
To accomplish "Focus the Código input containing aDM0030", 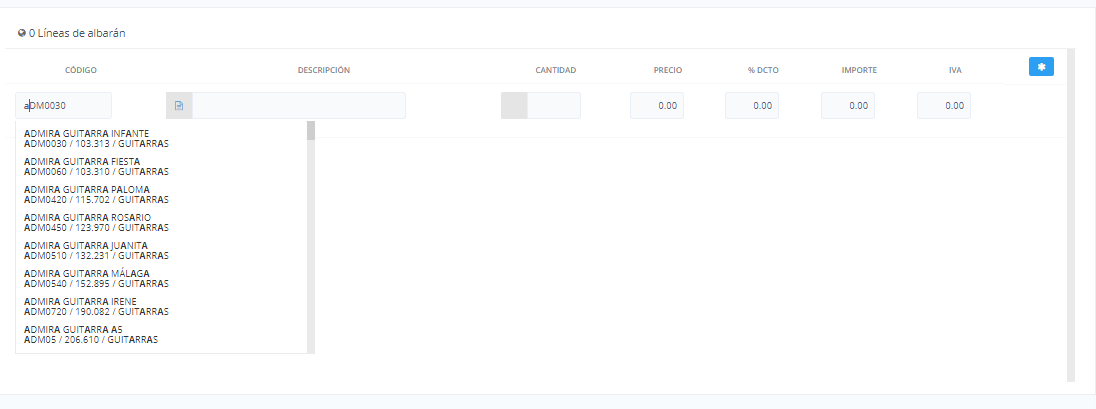I will tap(64, 106).
